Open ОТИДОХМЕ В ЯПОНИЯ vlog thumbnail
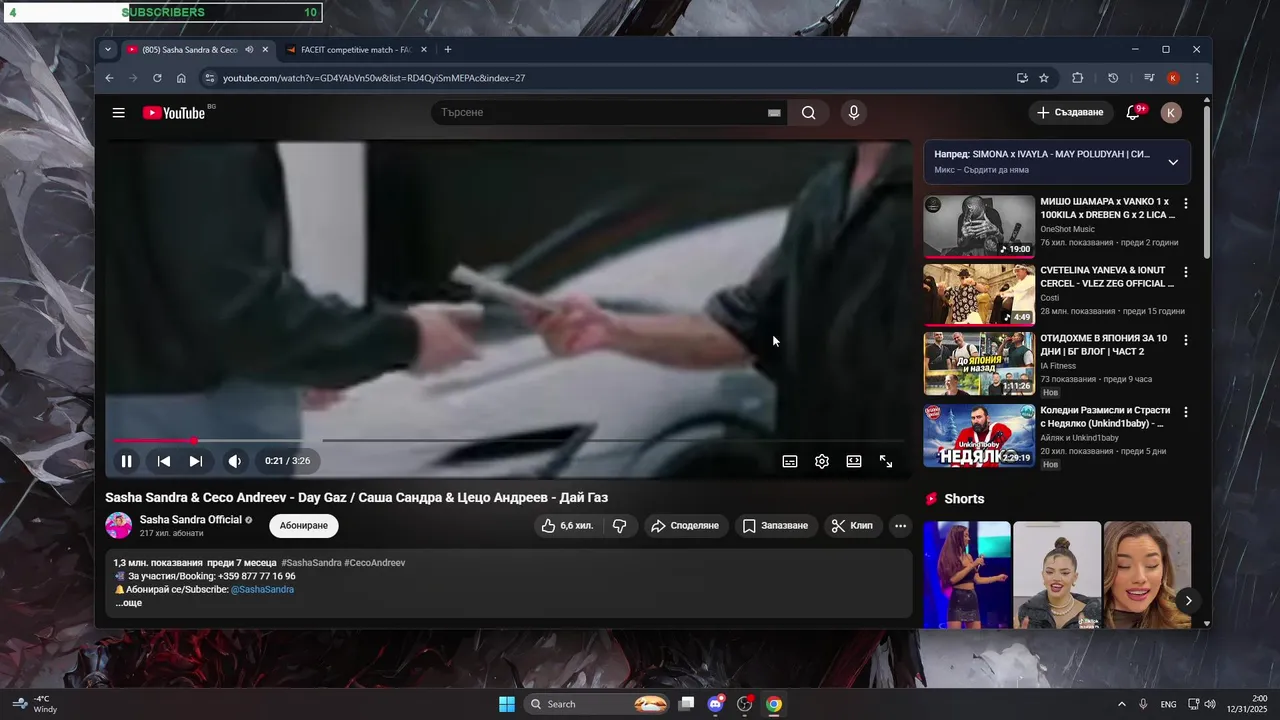 (x=979, y=364)
